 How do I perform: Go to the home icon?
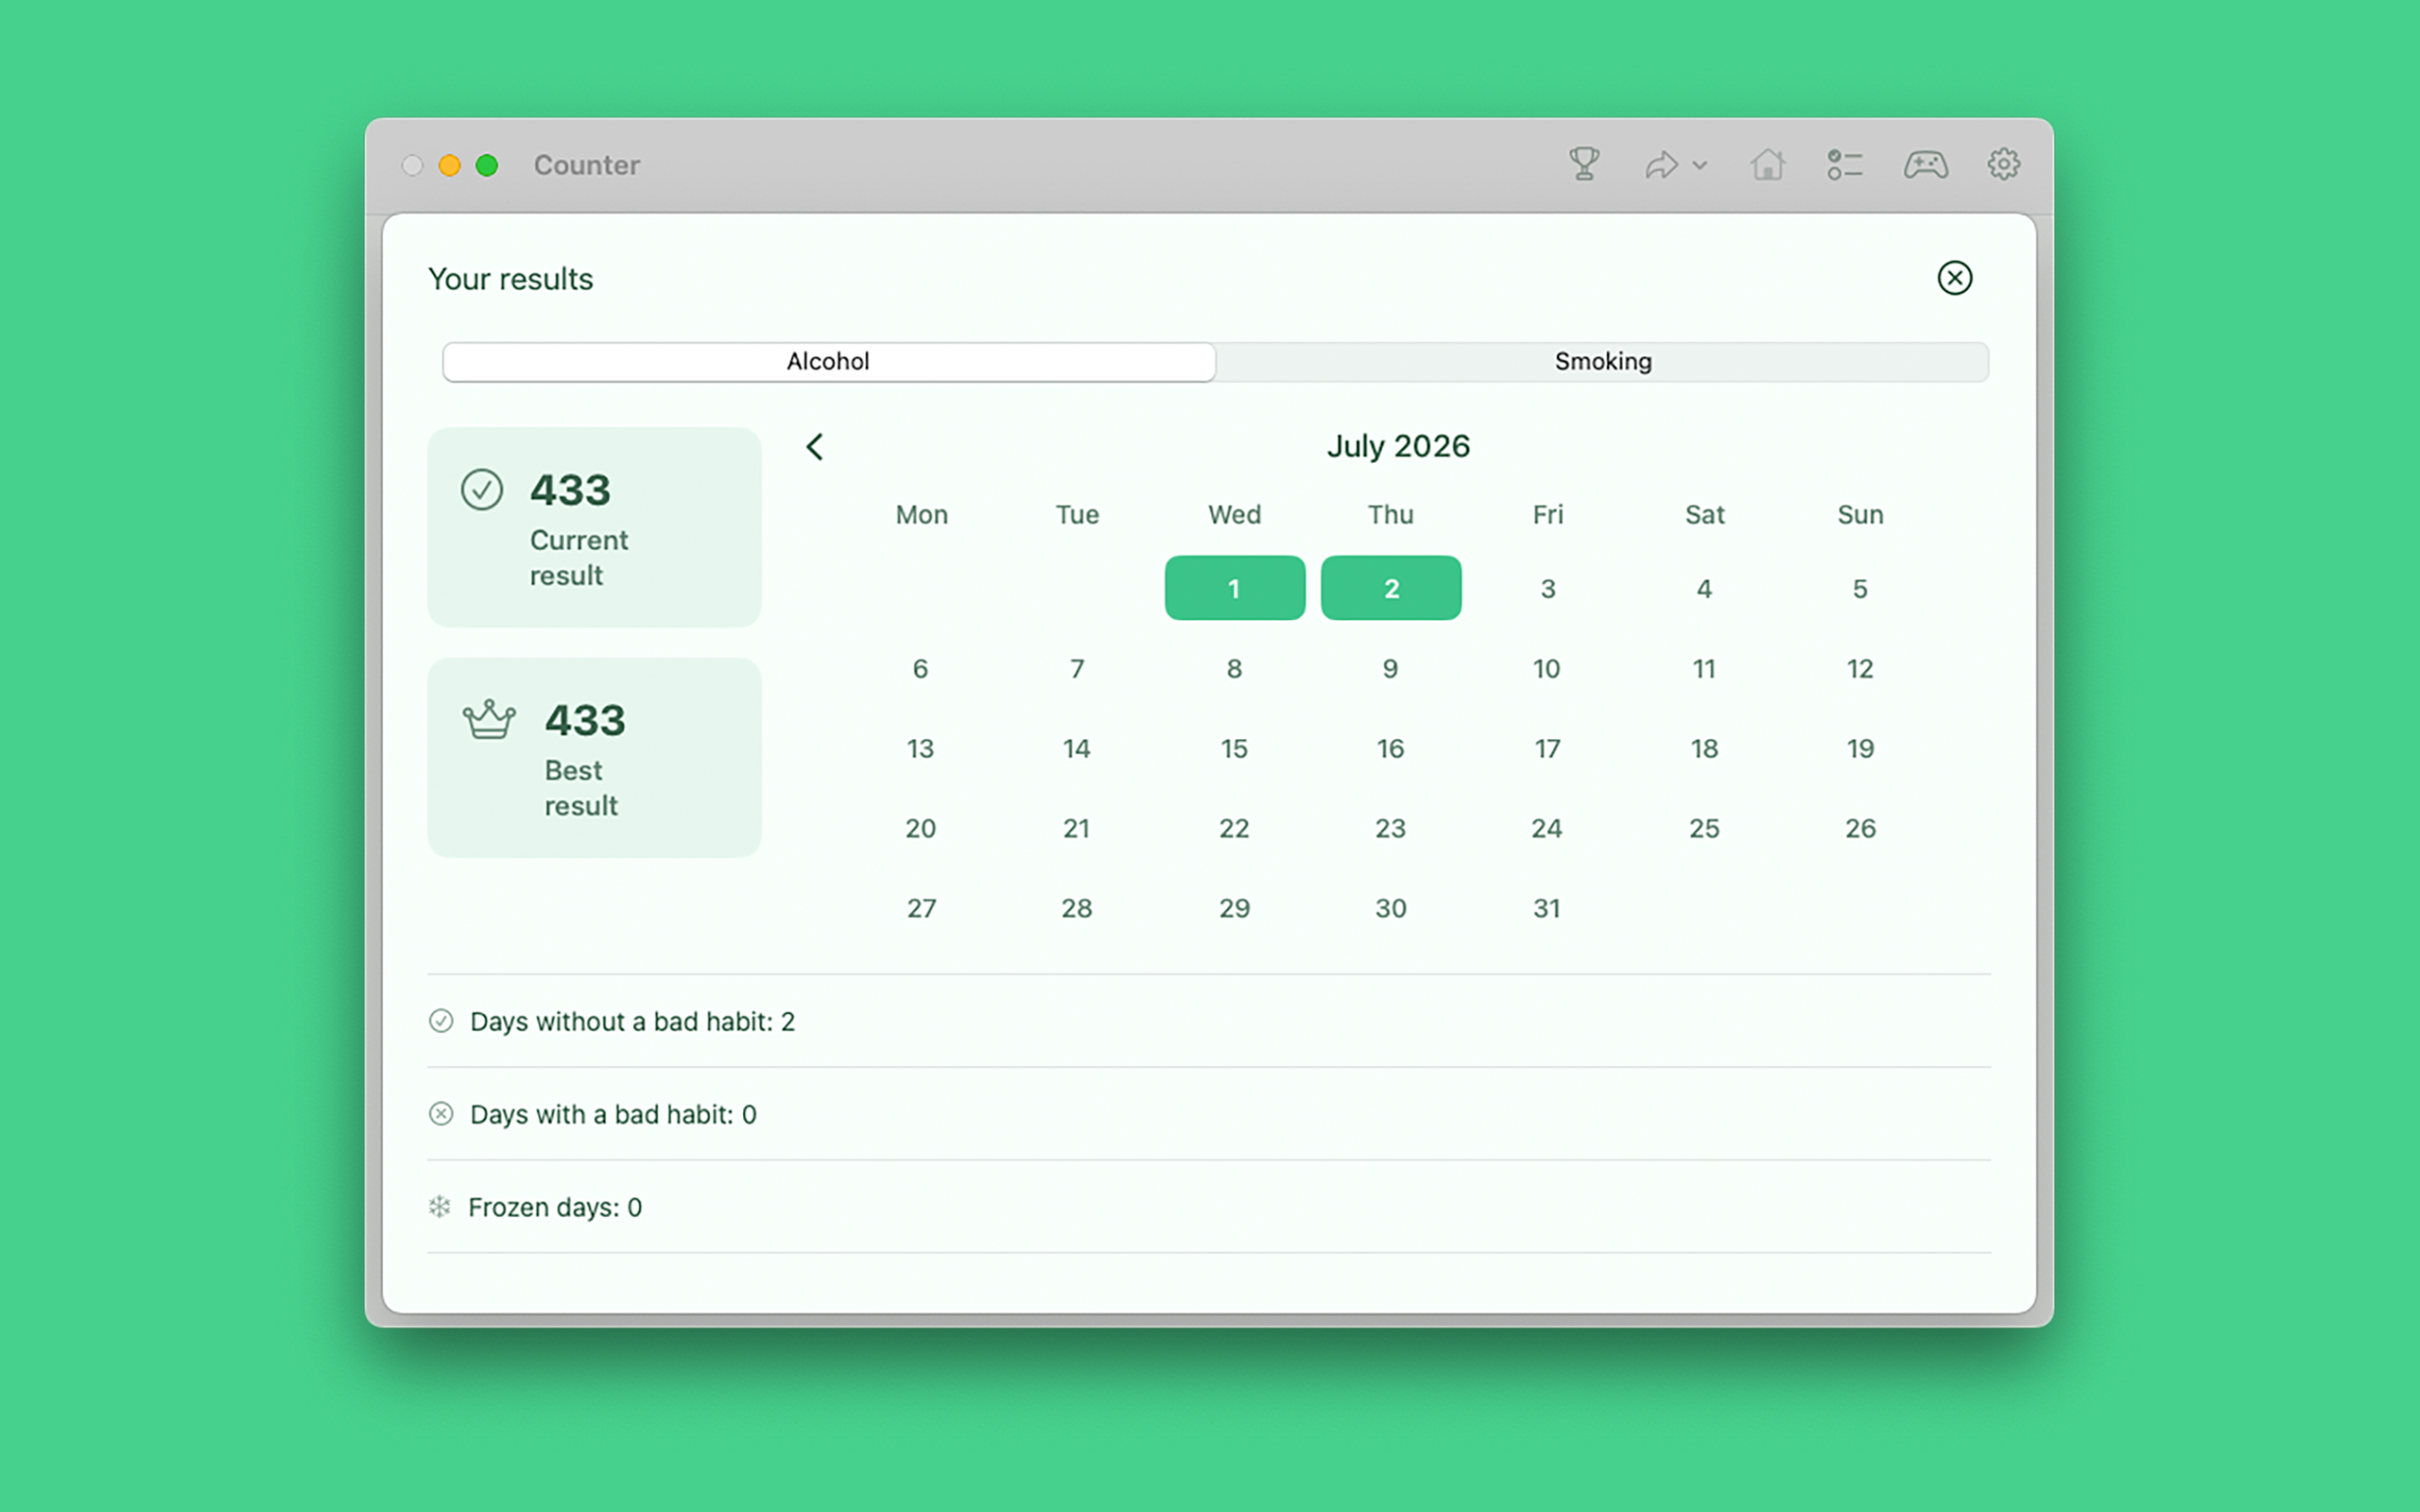coord(1768,164)
